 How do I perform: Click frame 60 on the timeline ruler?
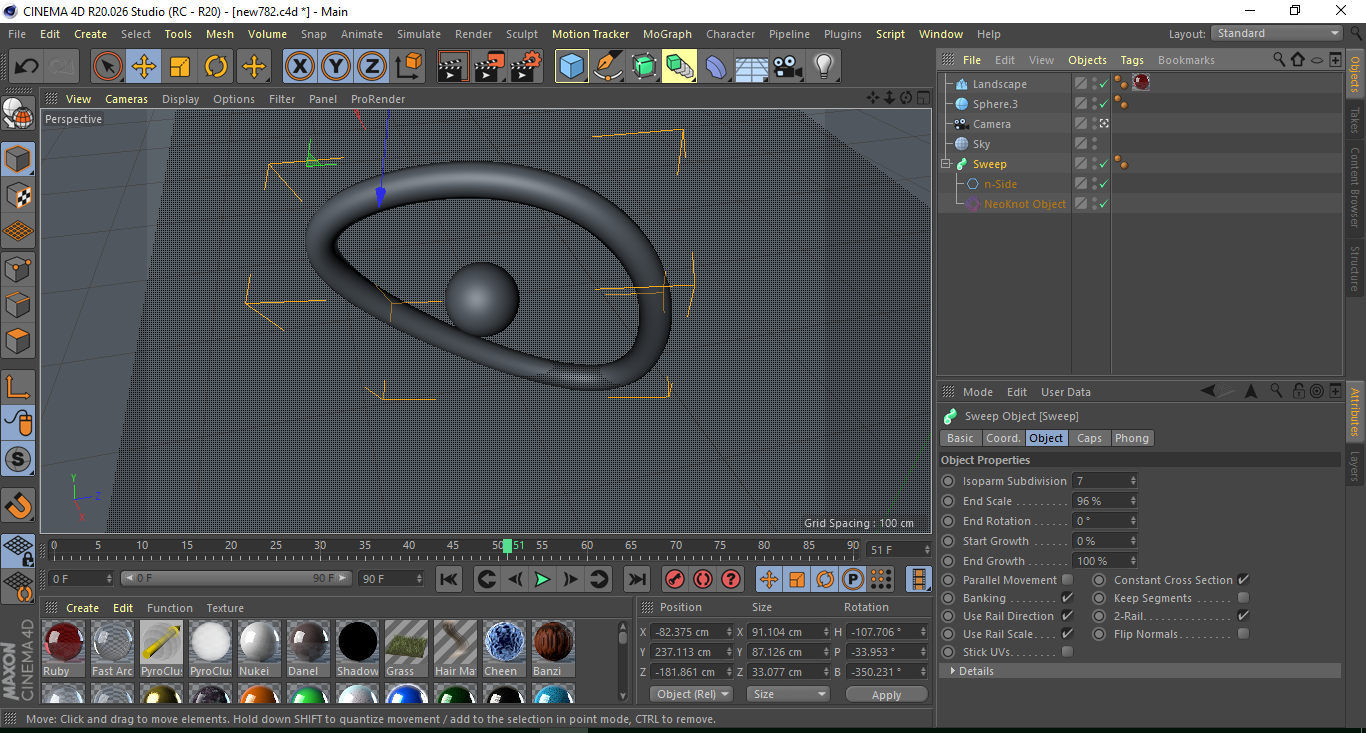click(x=586, y=546)
